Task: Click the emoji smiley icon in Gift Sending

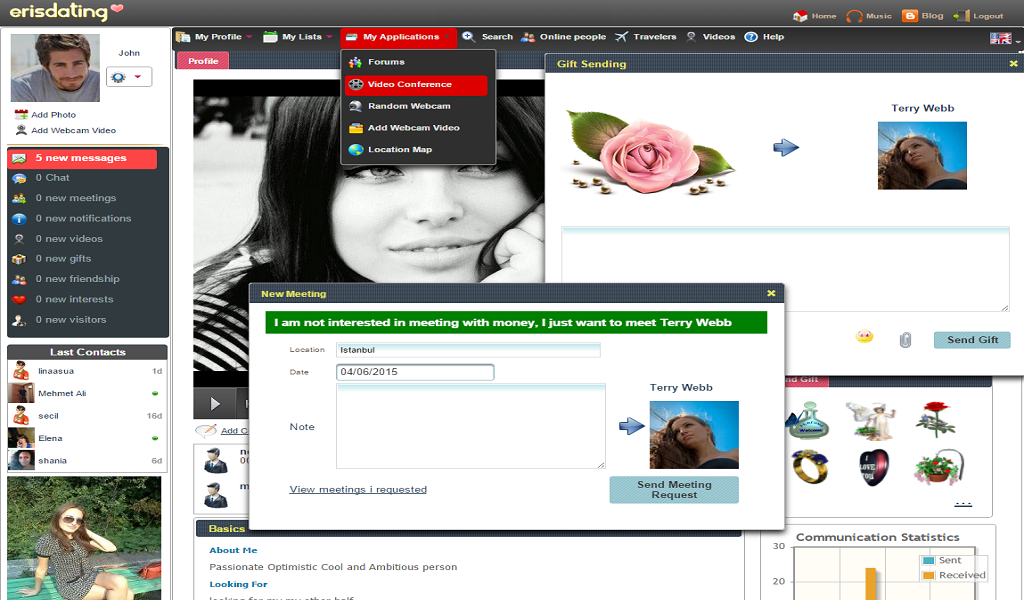Action: click(864, 337)
